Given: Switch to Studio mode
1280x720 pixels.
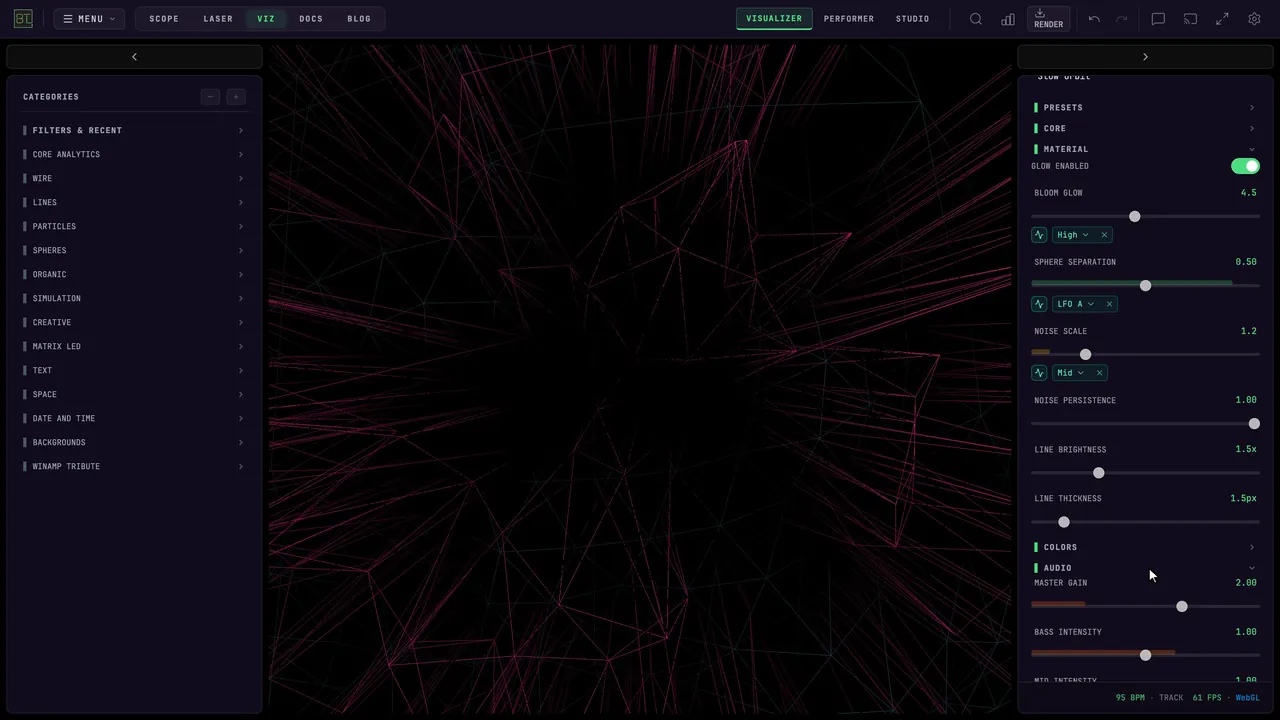Looking at the screenshot, I should (x=912, y=19).
